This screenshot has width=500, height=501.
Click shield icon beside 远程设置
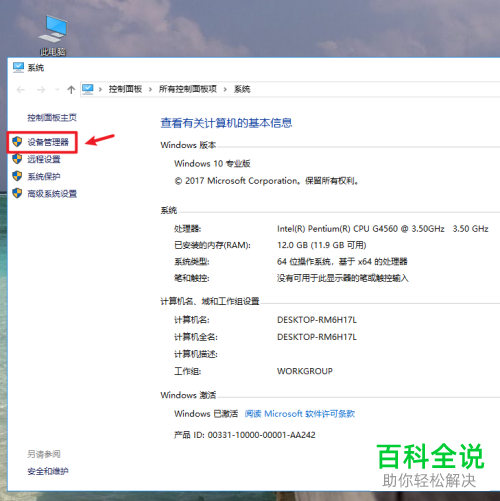17,159
